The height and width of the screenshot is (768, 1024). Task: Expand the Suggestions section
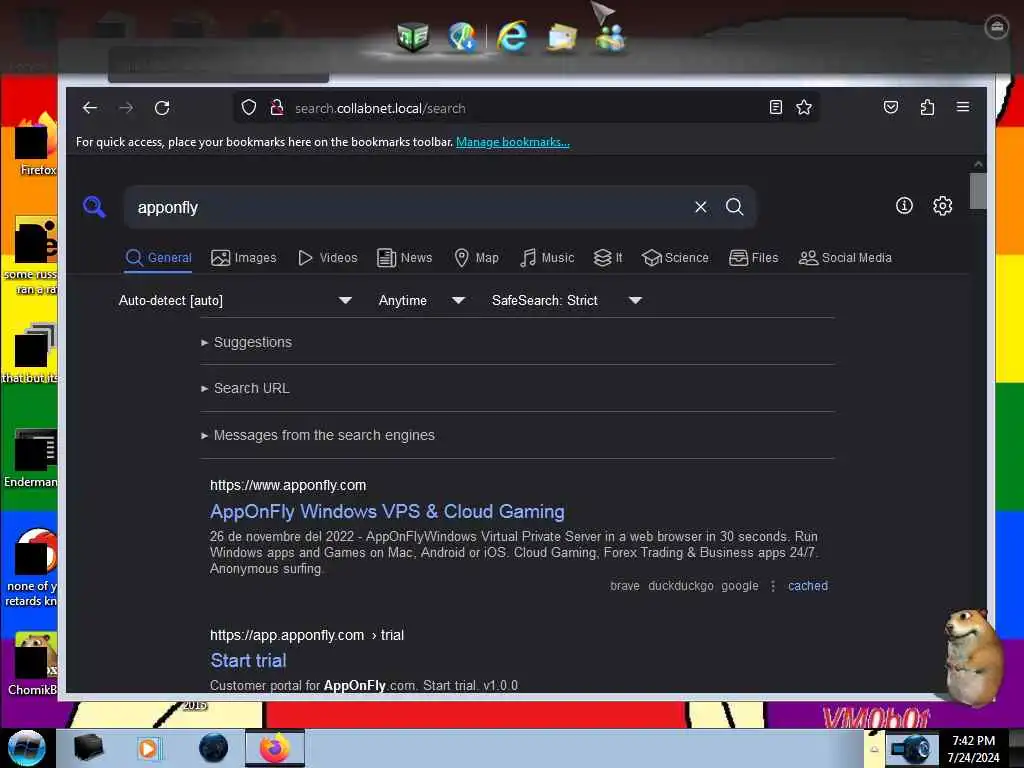point(253,342)
